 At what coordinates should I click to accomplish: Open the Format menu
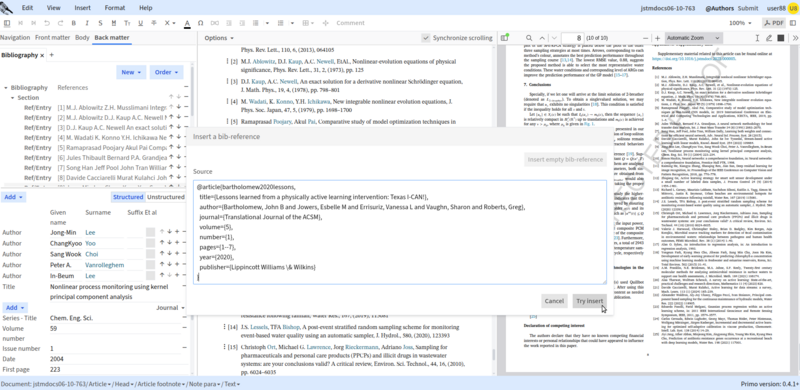coord(115,8)
